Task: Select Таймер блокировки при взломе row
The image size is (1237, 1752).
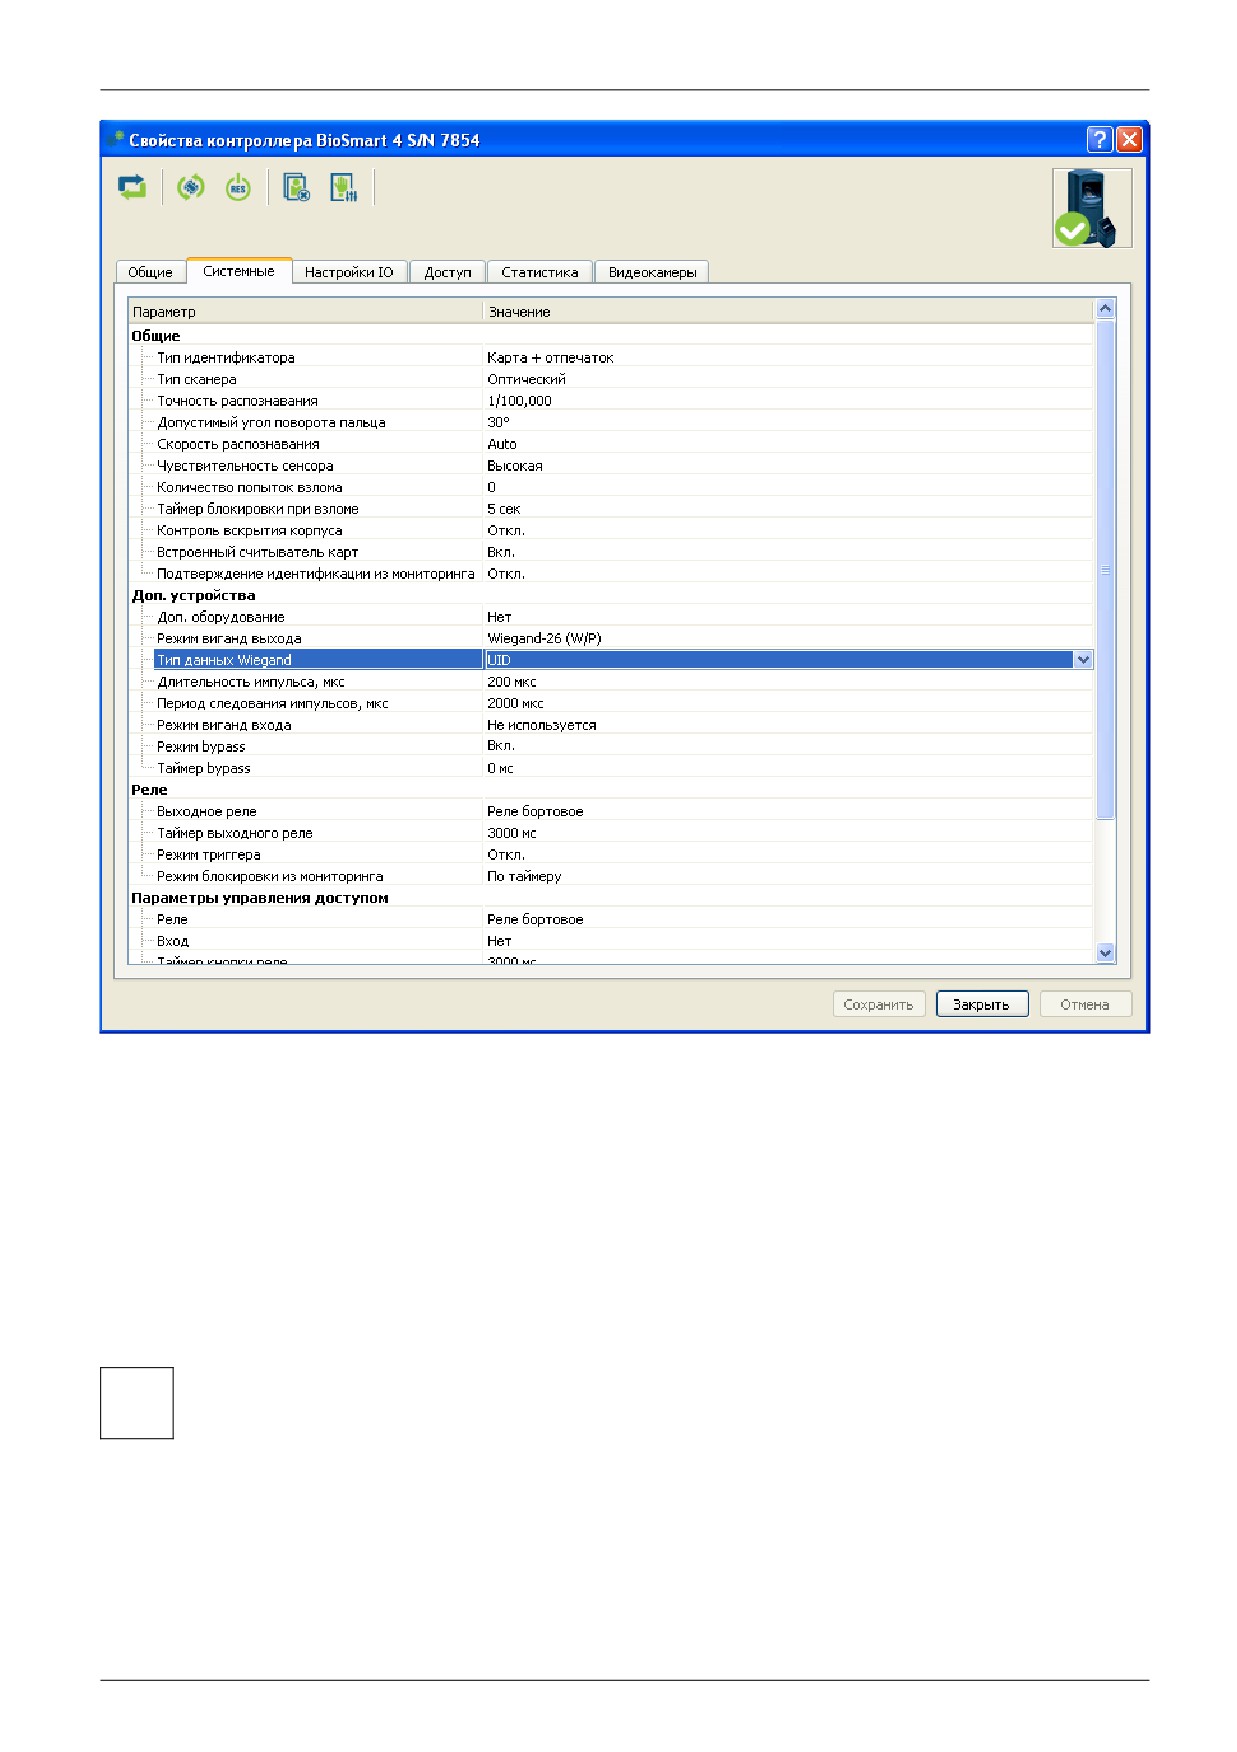Action: pos(611,509)
